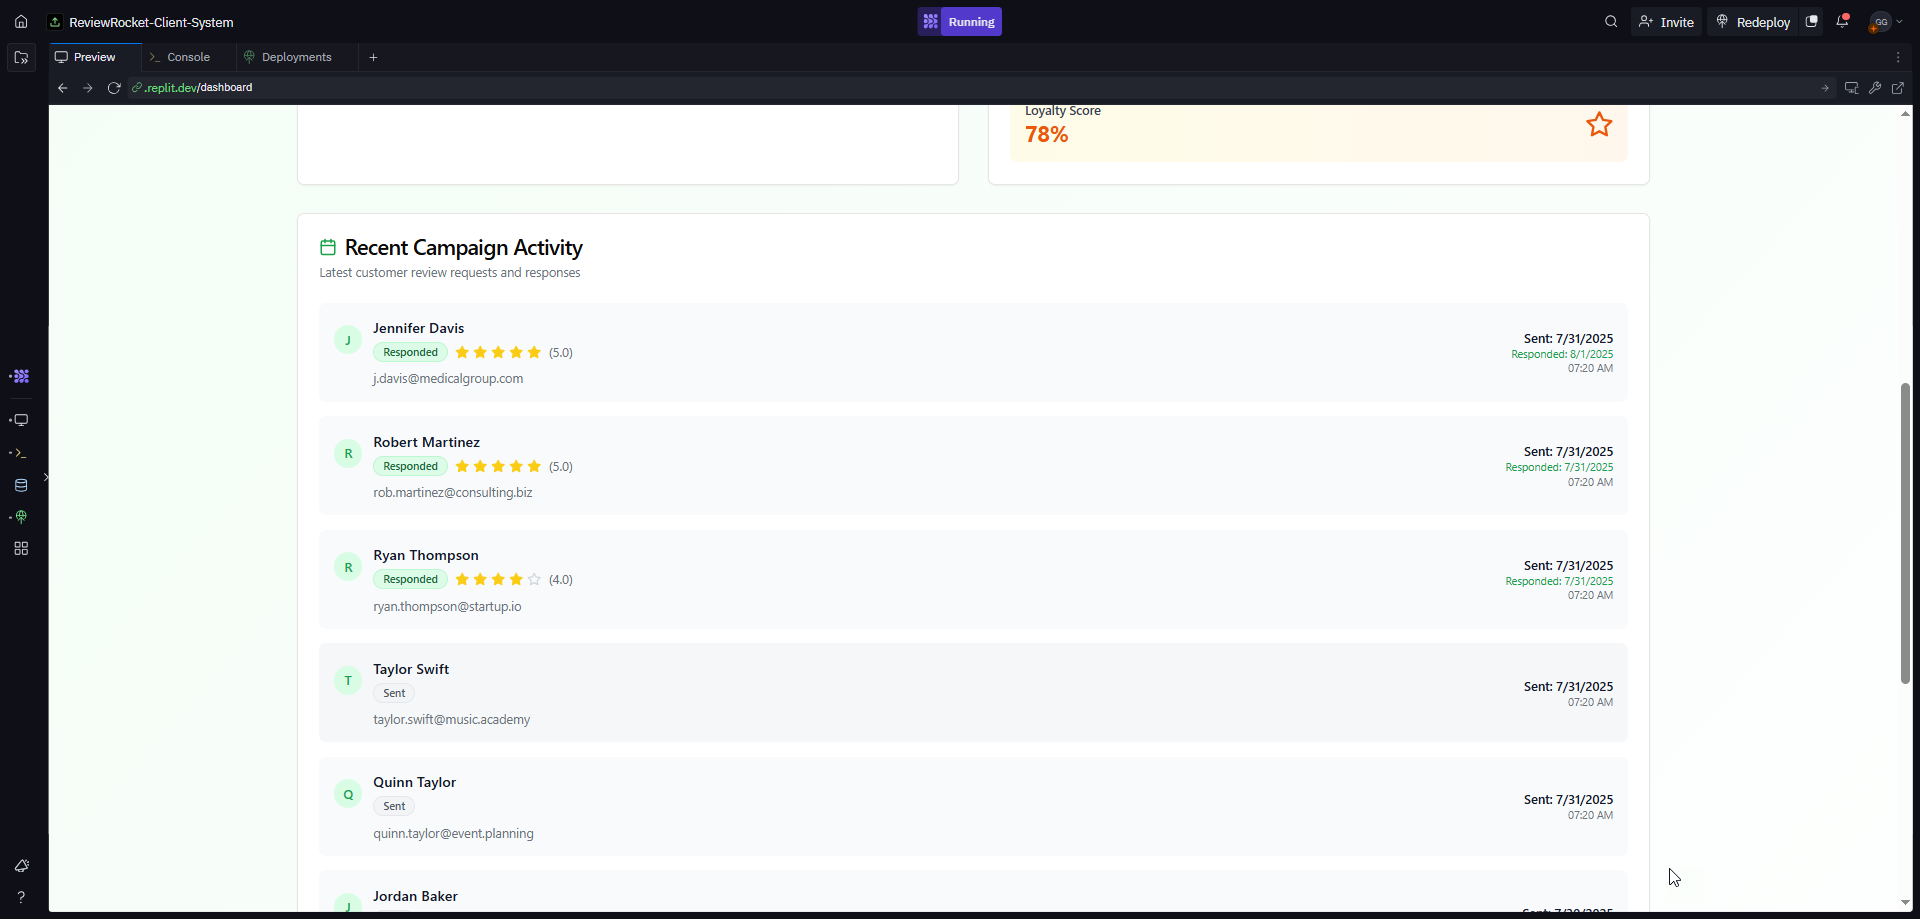The height and width of the screenshot is (919, 1920).
Task: Open the chat panel icon beside Redeploy
Action: click(x=1811, y=22)
